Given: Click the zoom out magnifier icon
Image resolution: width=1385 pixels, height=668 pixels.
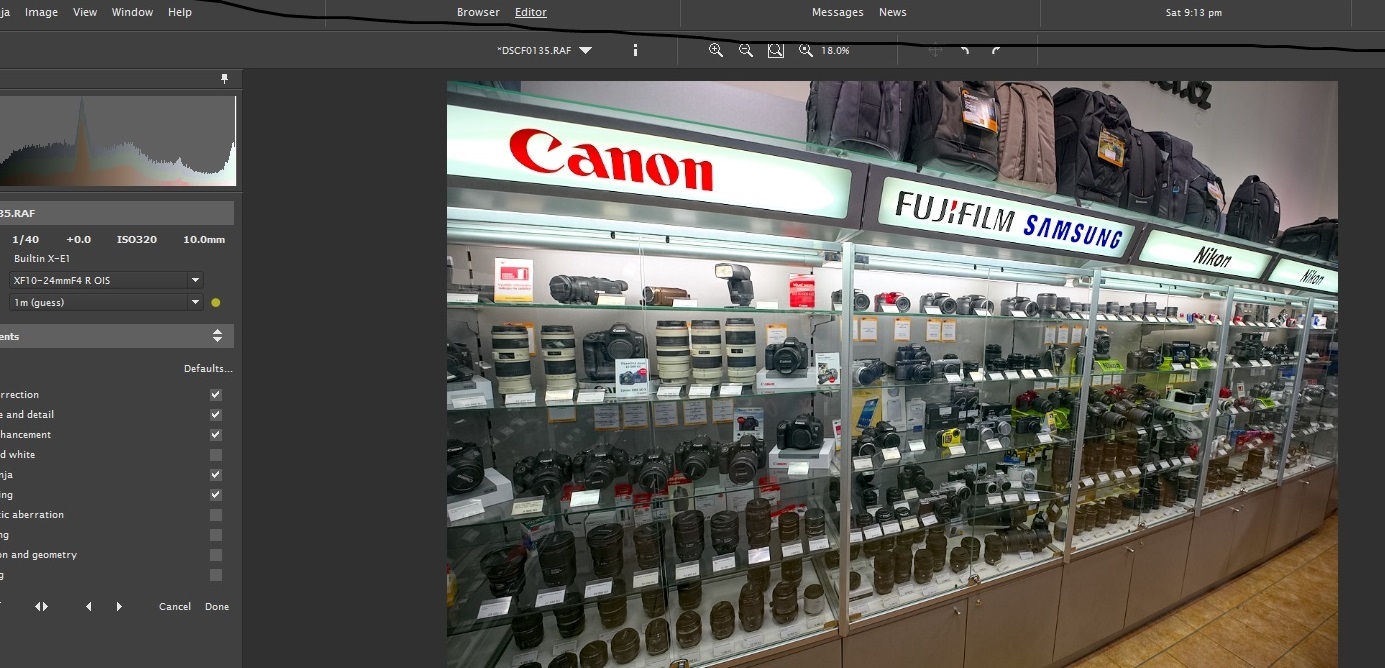Looking at the screenshot, I should pos(745,50).
